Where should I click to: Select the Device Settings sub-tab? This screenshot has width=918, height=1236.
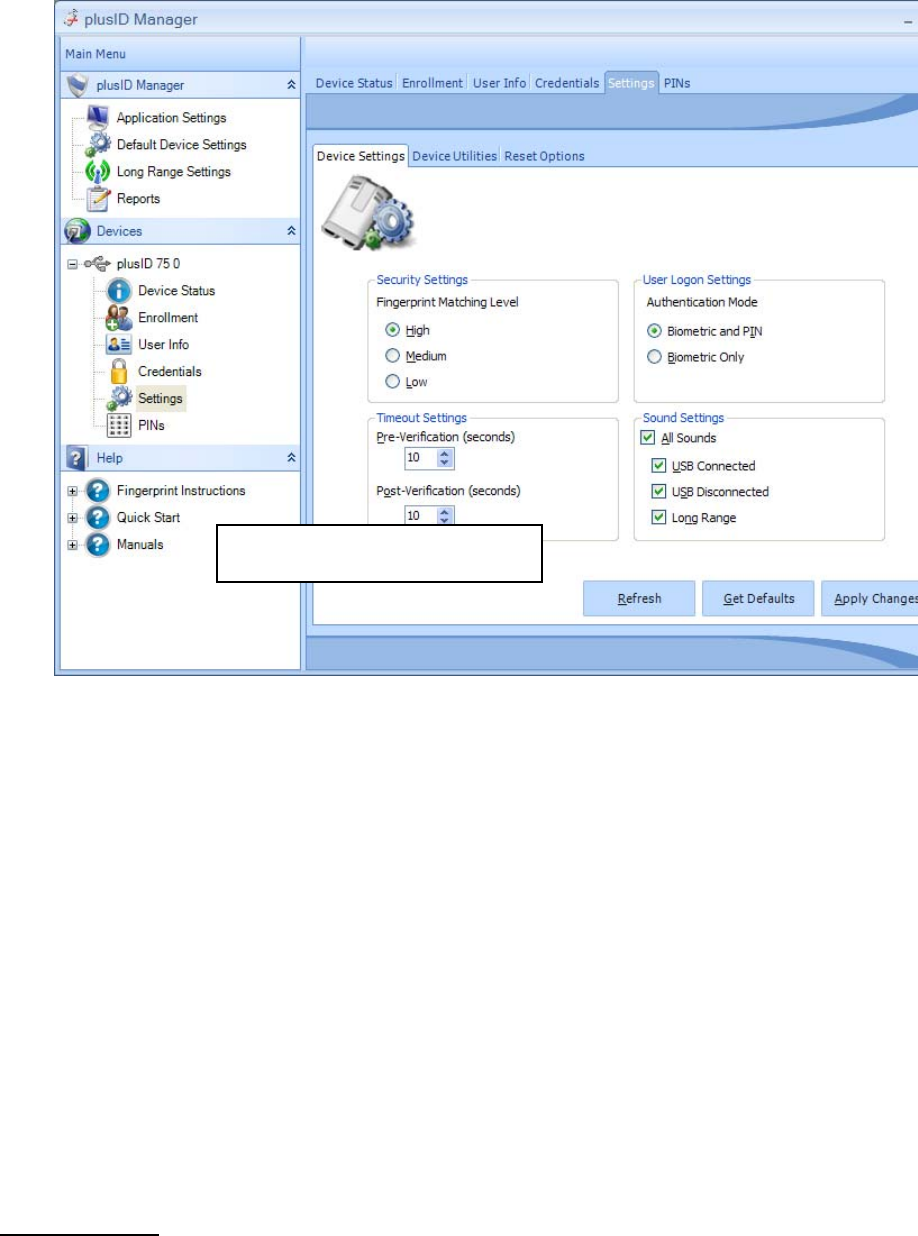click(361, 156)
